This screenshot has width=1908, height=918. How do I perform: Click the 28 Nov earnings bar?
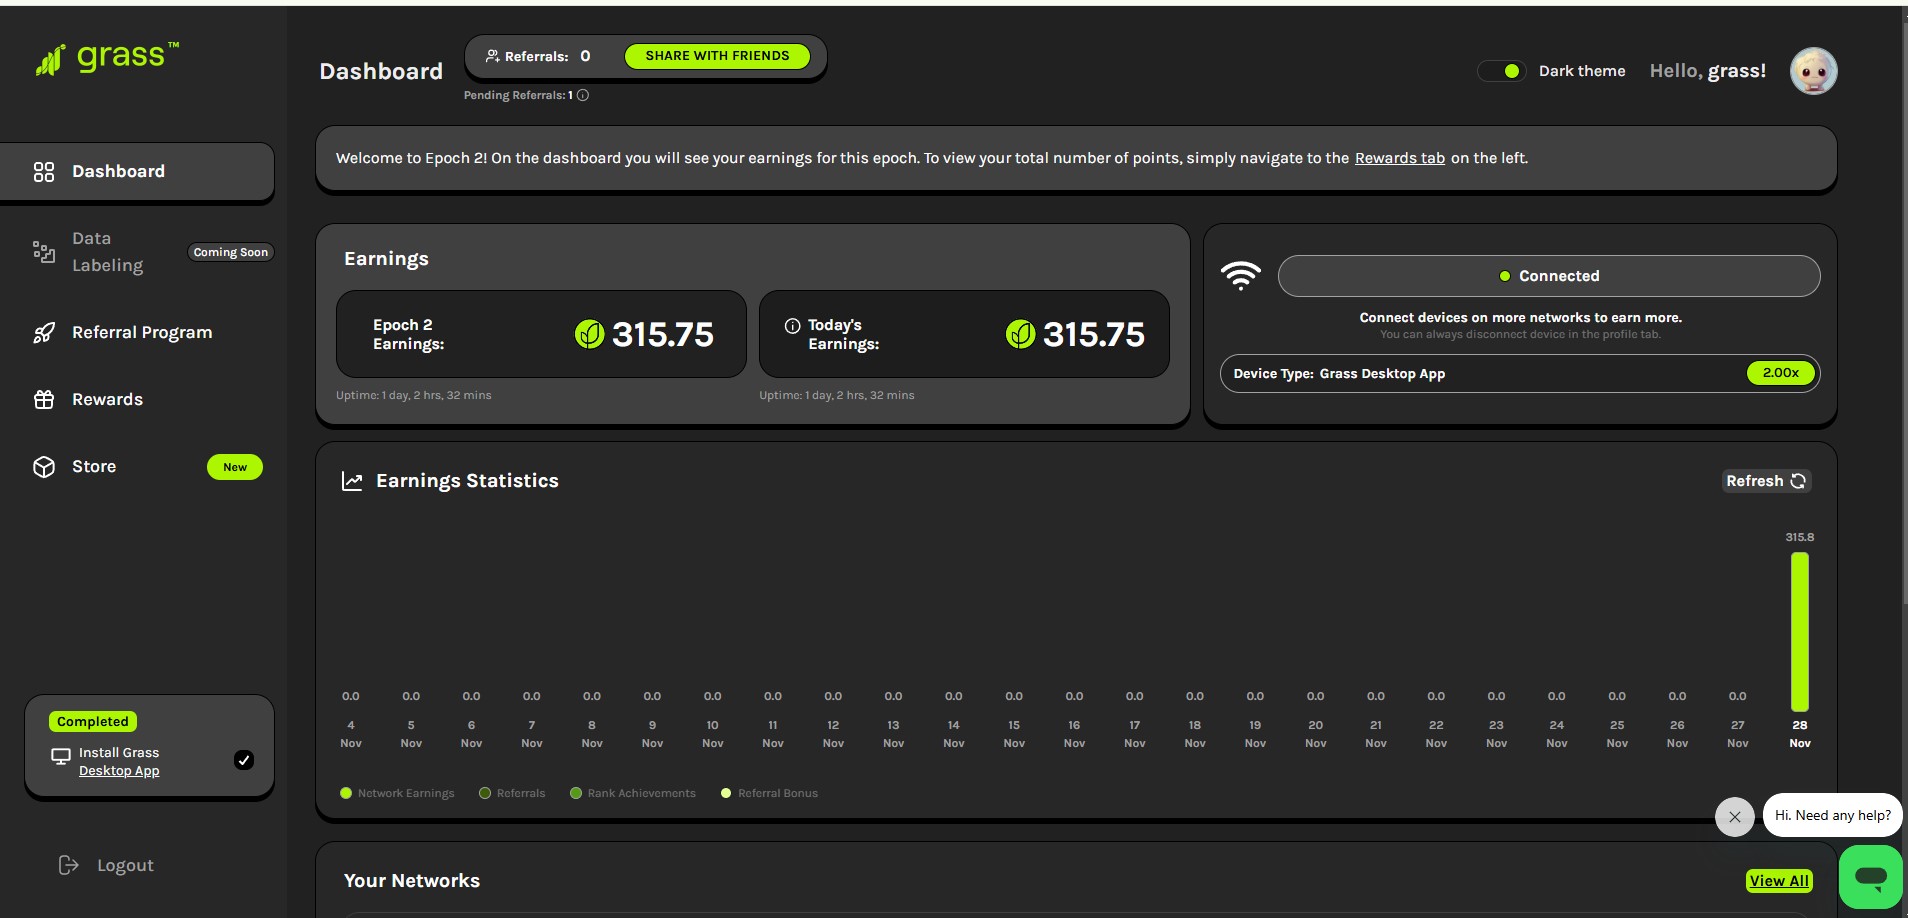coord(1799,631)
